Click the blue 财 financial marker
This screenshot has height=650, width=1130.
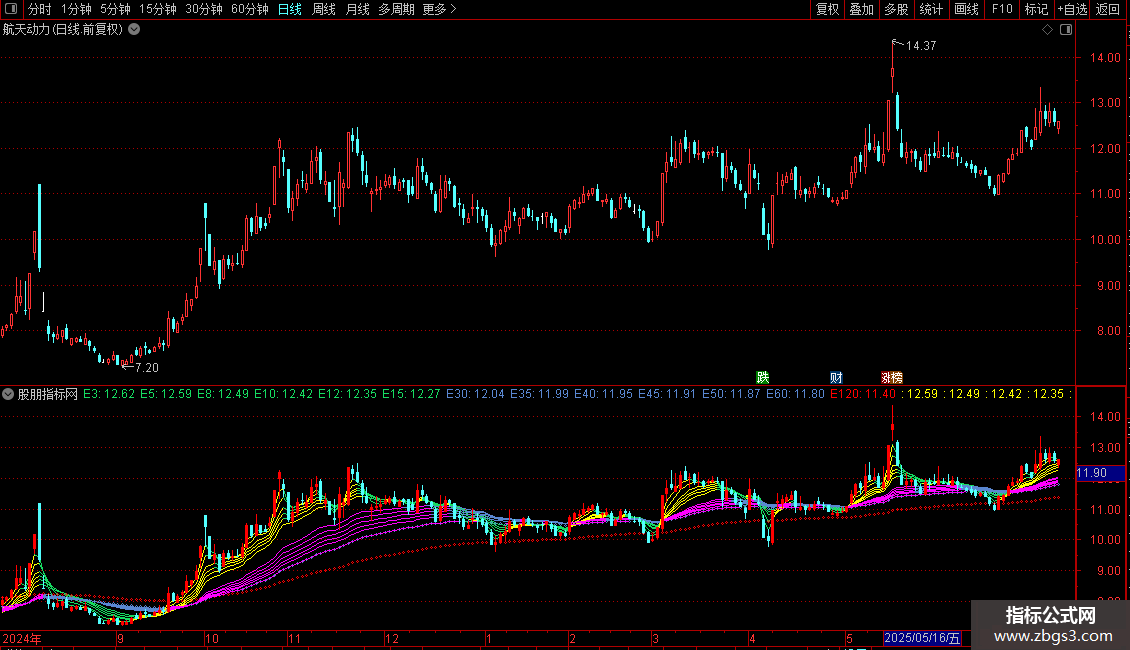click(x=836, y=377)
